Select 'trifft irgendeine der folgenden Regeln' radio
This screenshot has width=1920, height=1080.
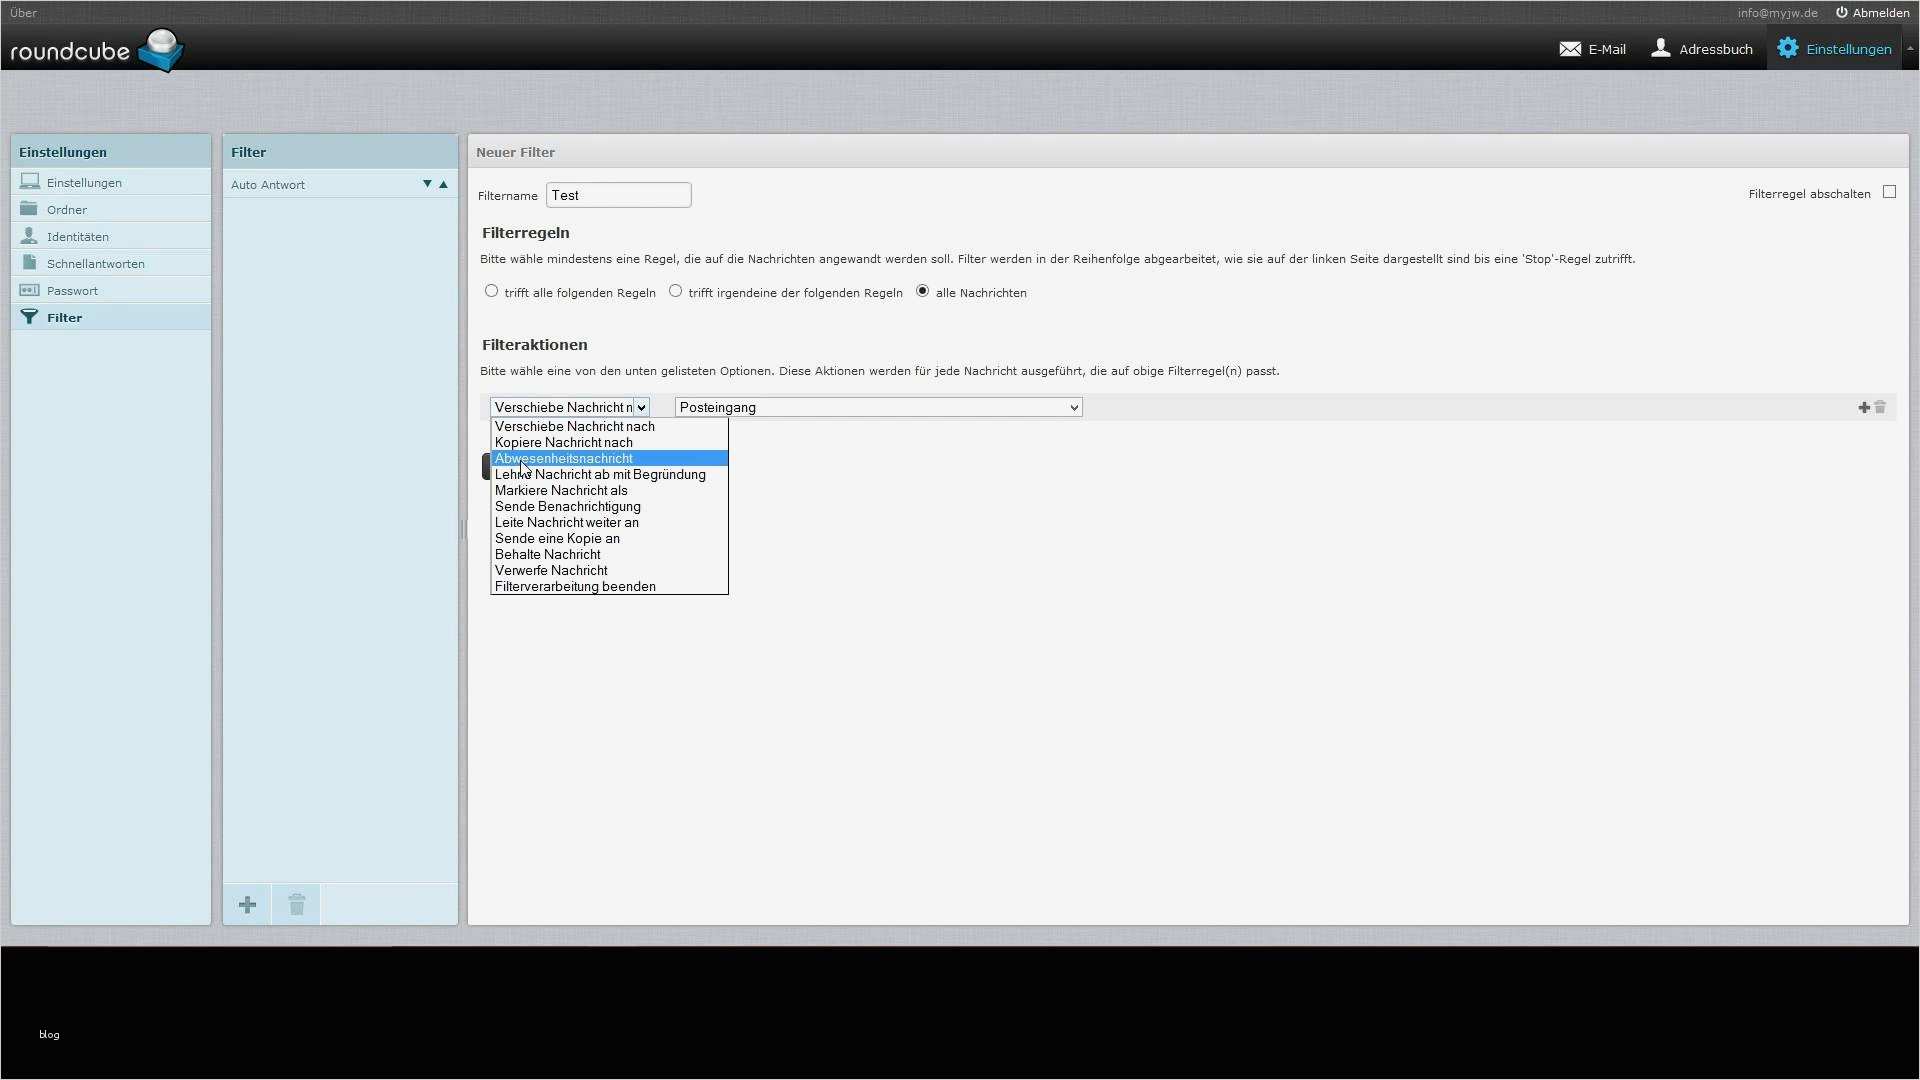pos(676,291)
